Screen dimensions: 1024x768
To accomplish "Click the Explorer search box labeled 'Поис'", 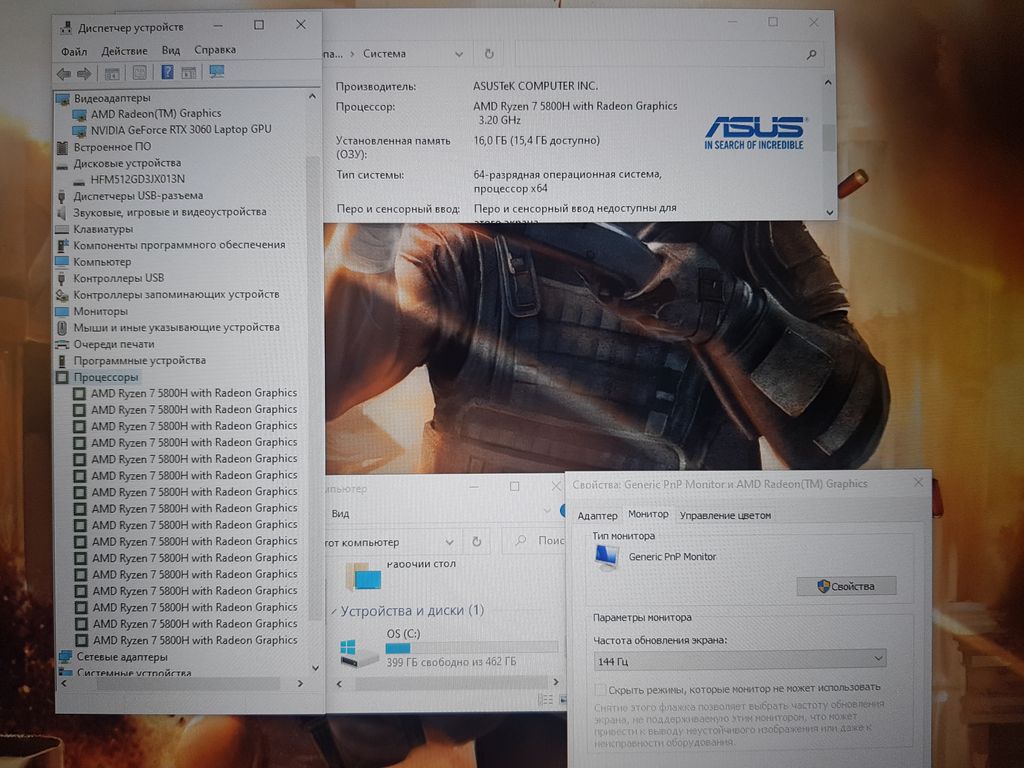I will 534,541.
